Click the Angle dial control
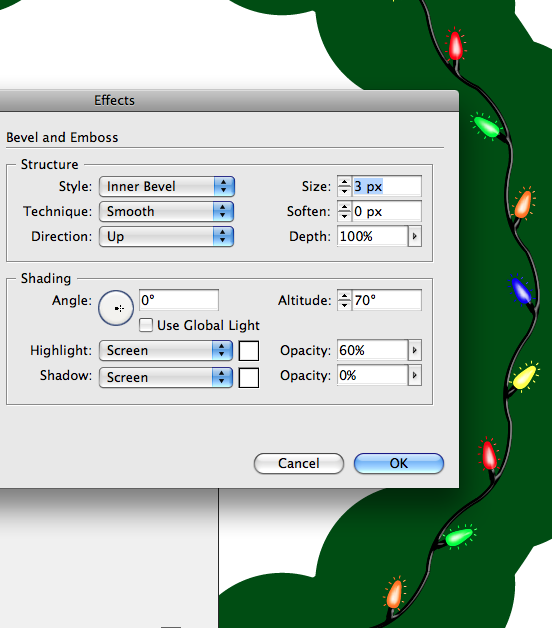 pyautogui.click(x=116, y=308)
